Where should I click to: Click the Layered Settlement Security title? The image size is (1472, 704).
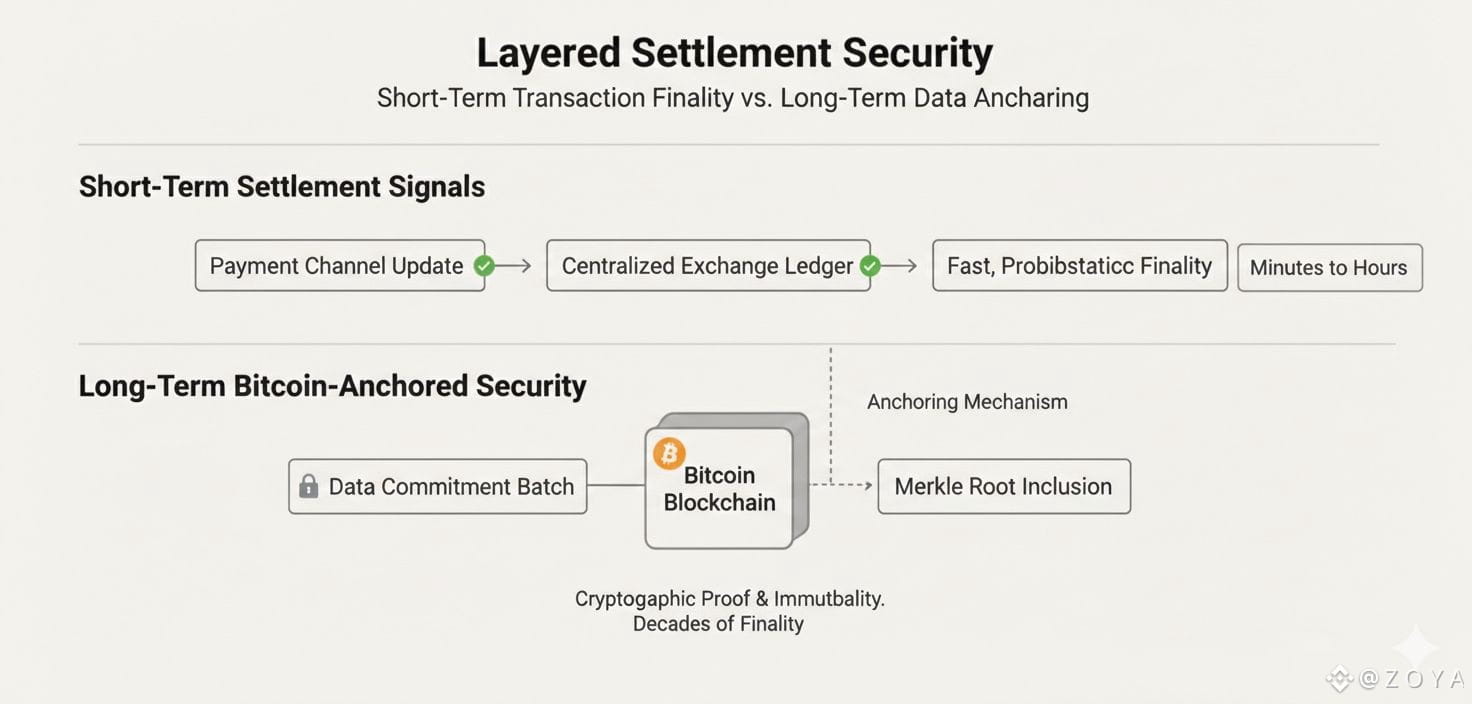click(x=734, y=53)
